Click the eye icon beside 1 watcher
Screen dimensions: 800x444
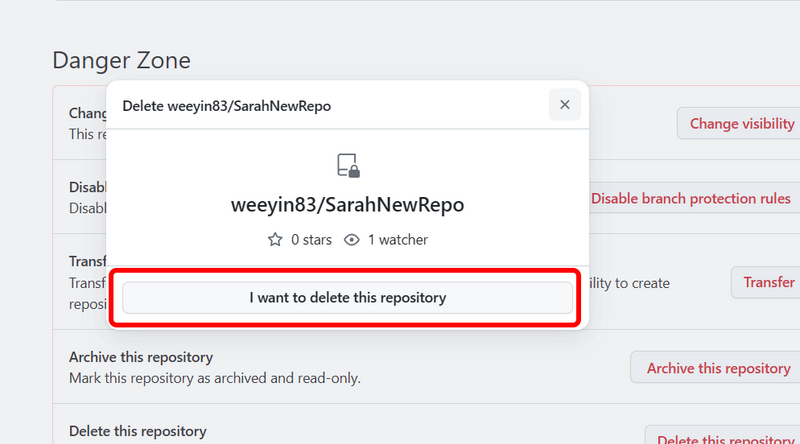click(352, 239)
